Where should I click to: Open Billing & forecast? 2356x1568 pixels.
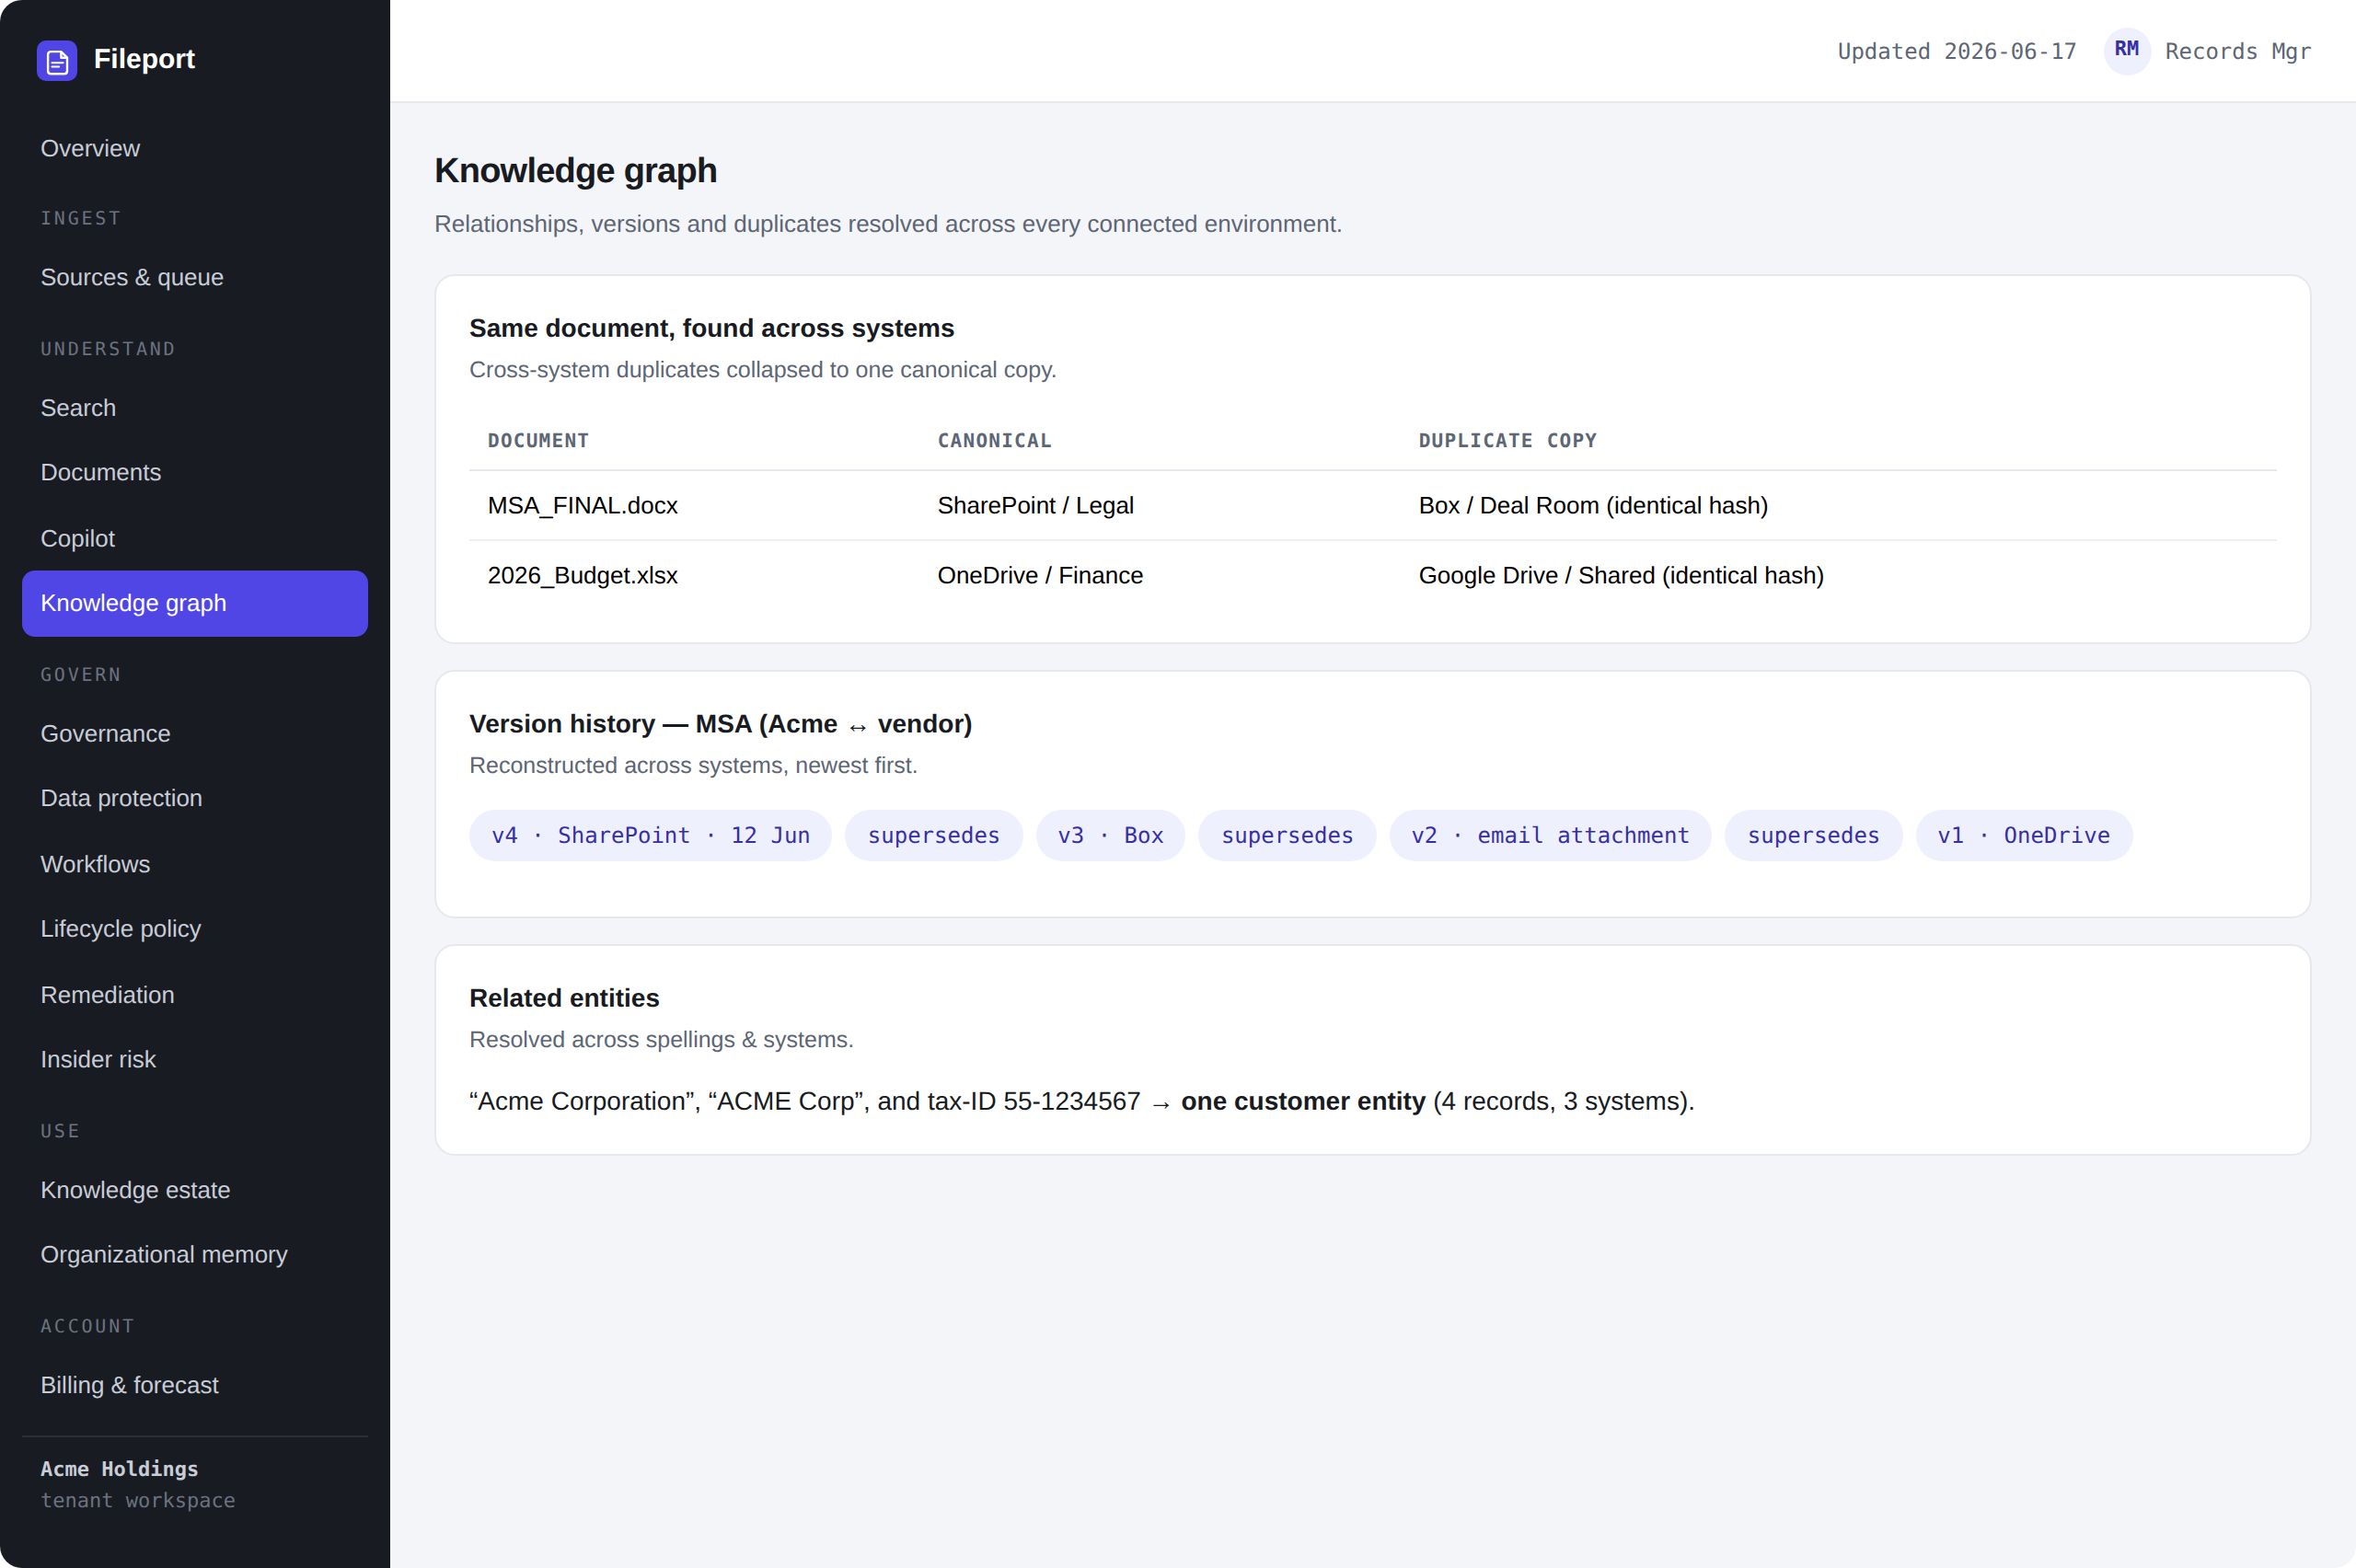195,1385
